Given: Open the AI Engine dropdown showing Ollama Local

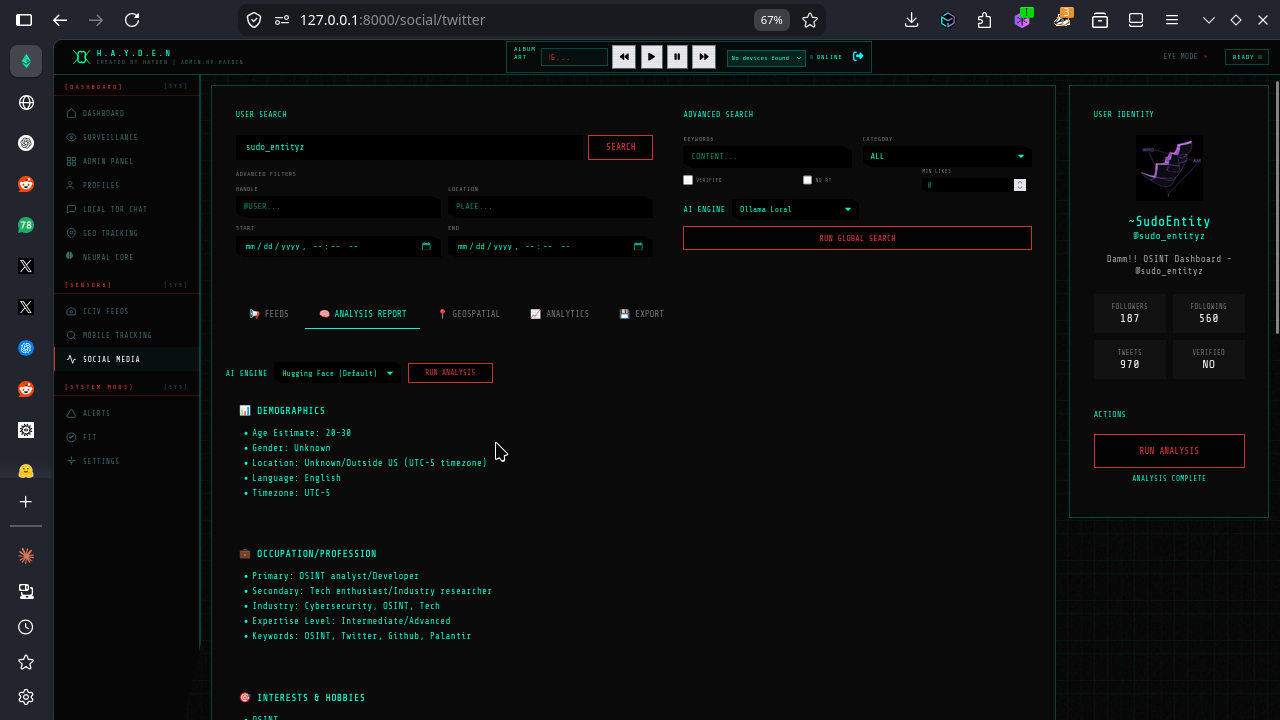Looking at the screenshot, I should (x=795, y=209).
